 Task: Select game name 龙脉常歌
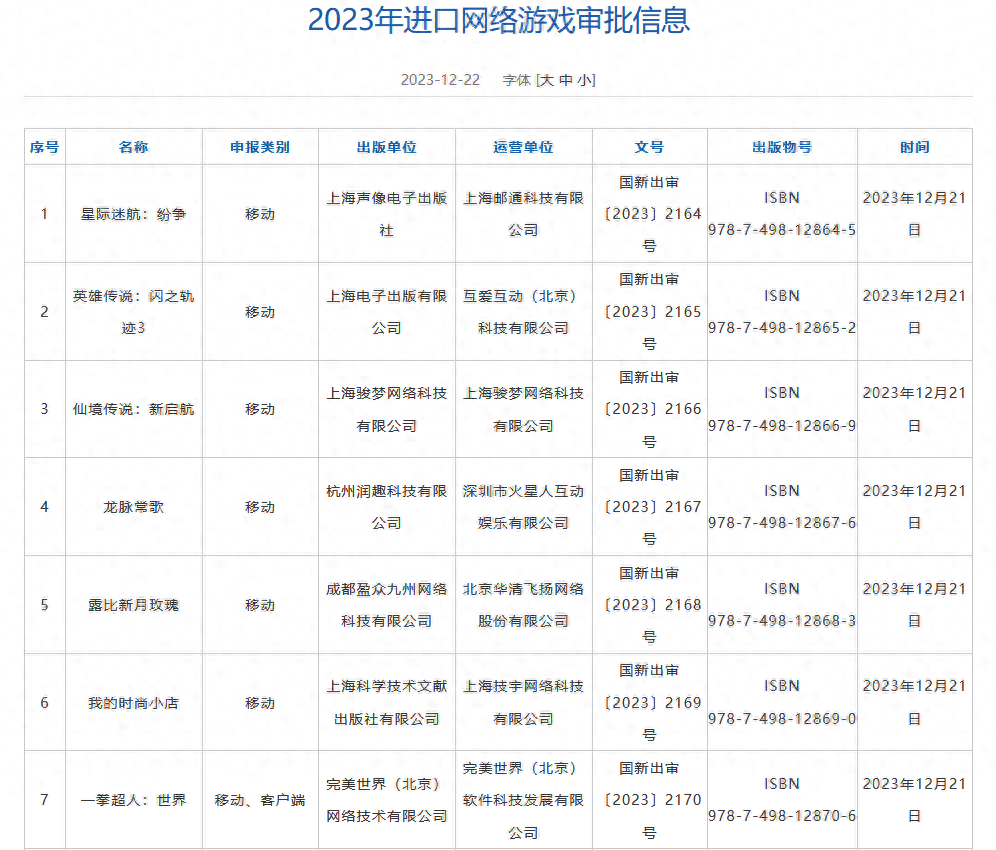point(133,507)
